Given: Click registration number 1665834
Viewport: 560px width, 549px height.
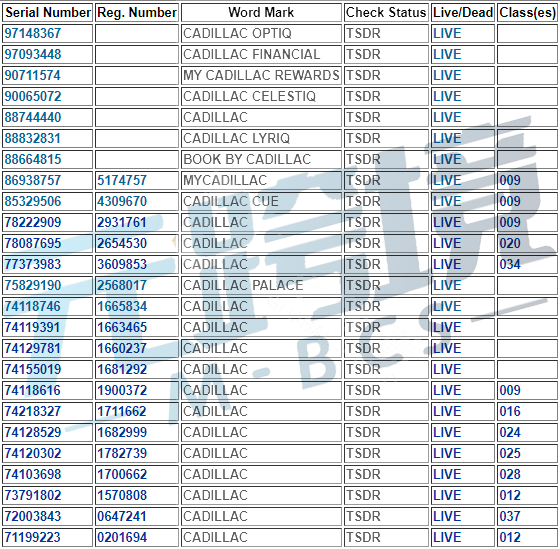Looking at the screenshot, I should tap(122, 306).
